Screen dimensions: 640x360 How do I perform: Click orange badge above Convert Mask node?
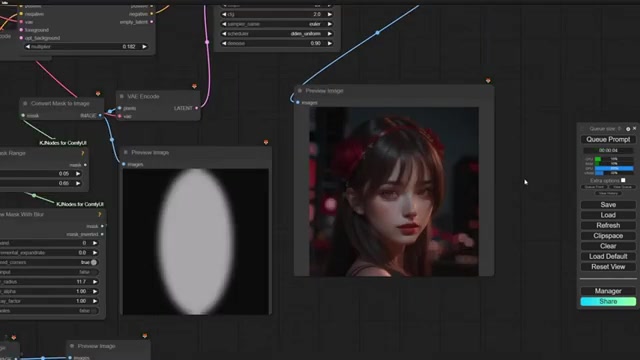click(98, 93)
